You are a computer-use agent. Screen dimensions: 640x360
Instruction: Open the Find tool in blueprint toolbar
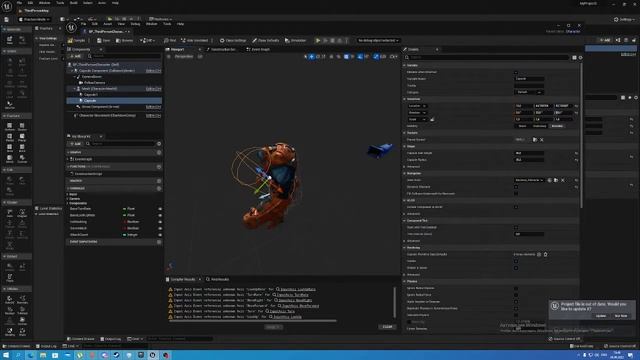click(170, 40)
